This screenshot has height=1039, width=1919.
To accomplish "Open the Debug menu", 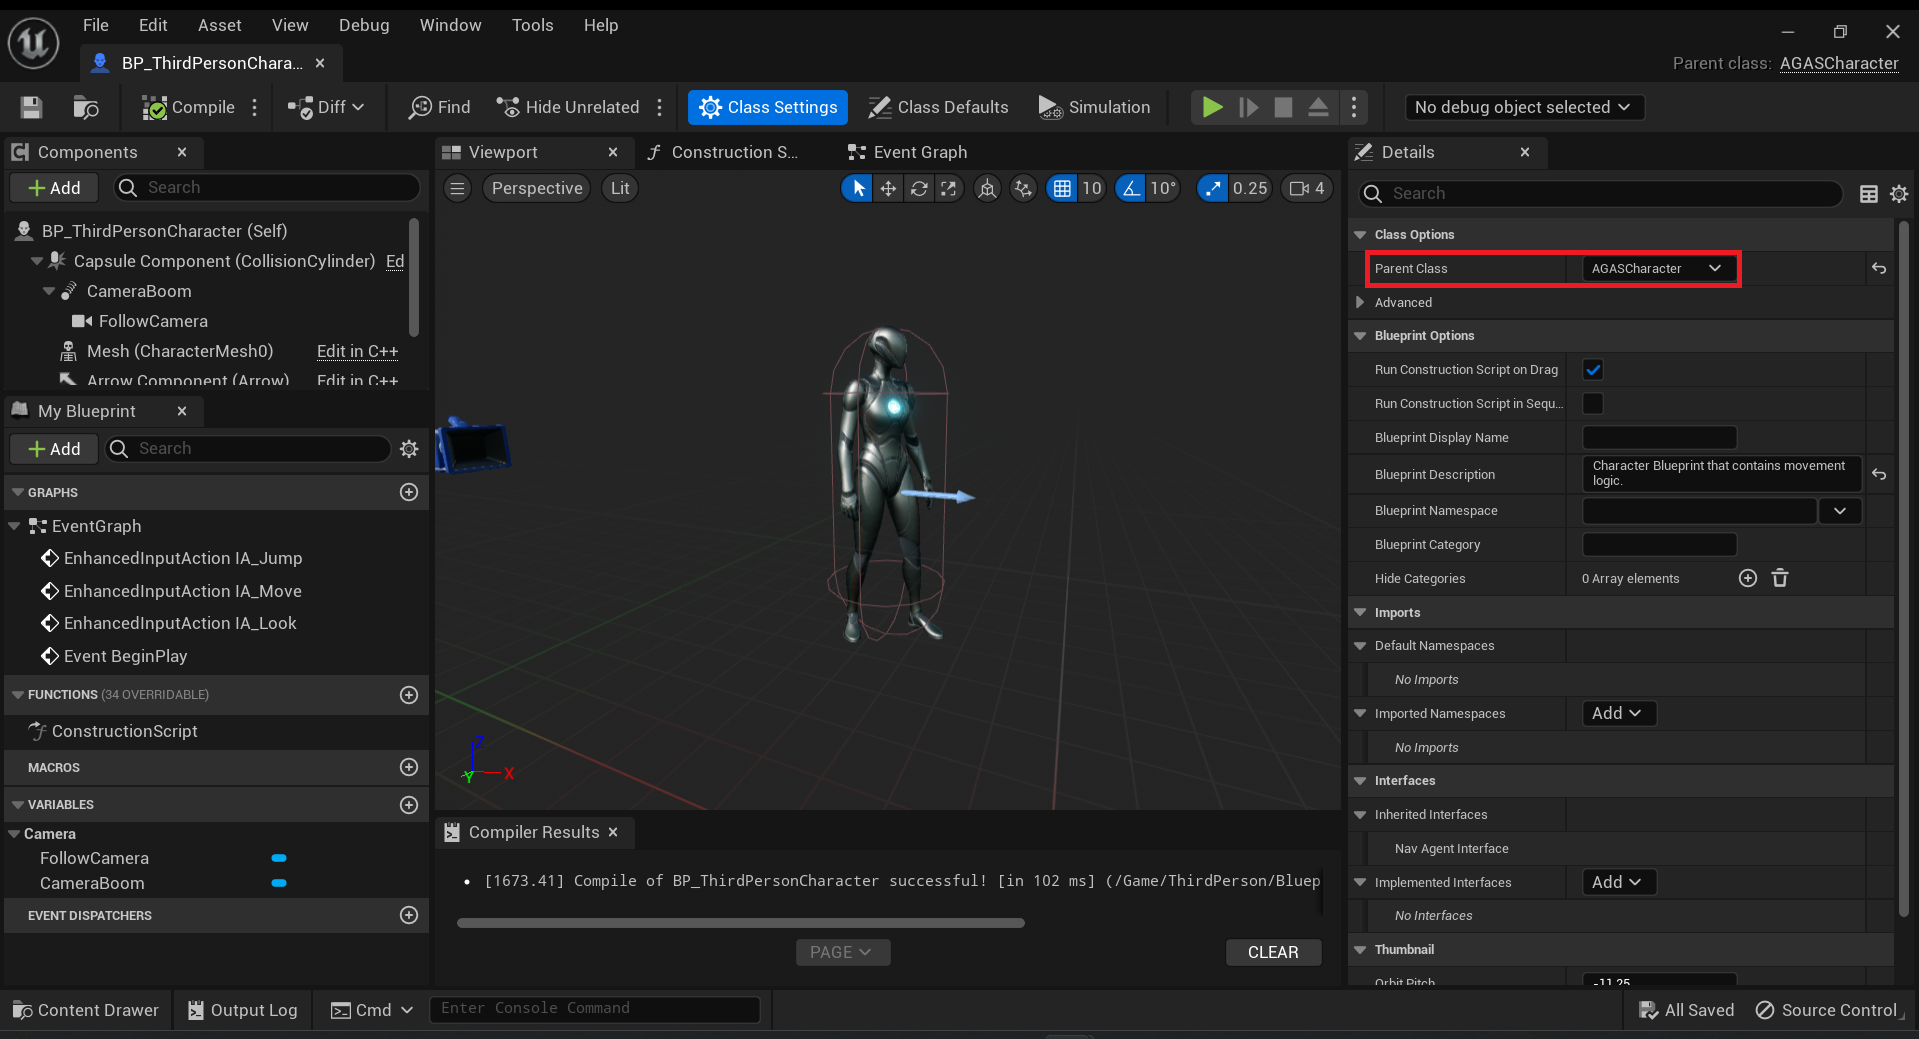I will (364, 25).
